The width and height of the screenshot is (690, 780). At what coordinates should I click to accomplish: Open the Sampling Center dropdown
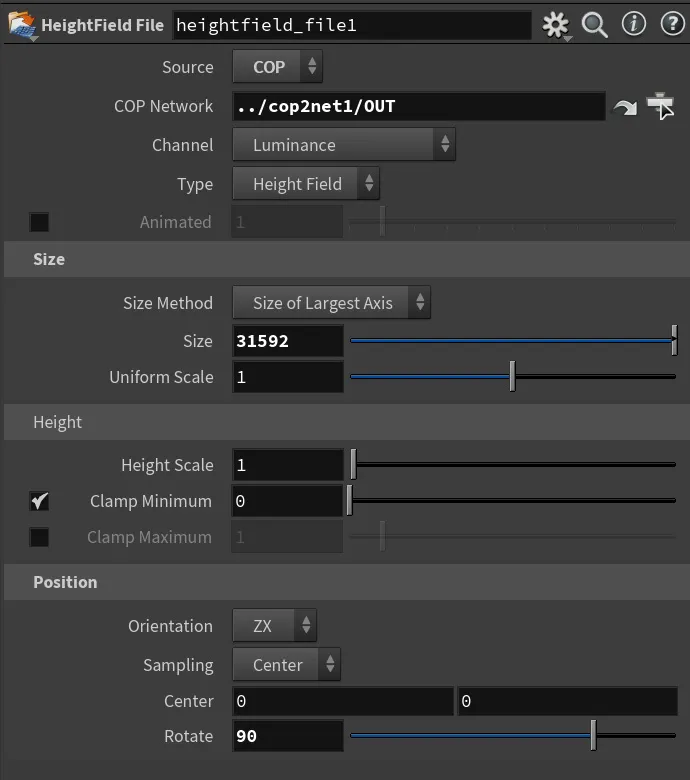287,665
